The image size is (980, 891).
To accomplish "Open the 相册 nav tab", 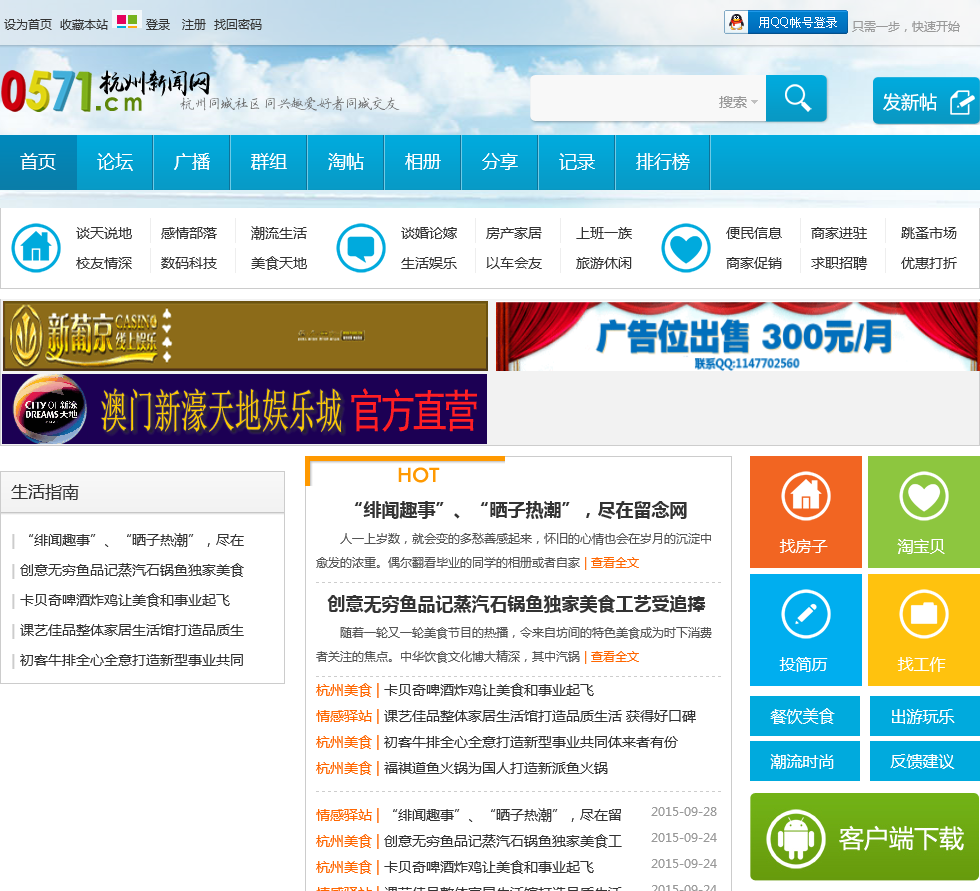I will 422,162.
